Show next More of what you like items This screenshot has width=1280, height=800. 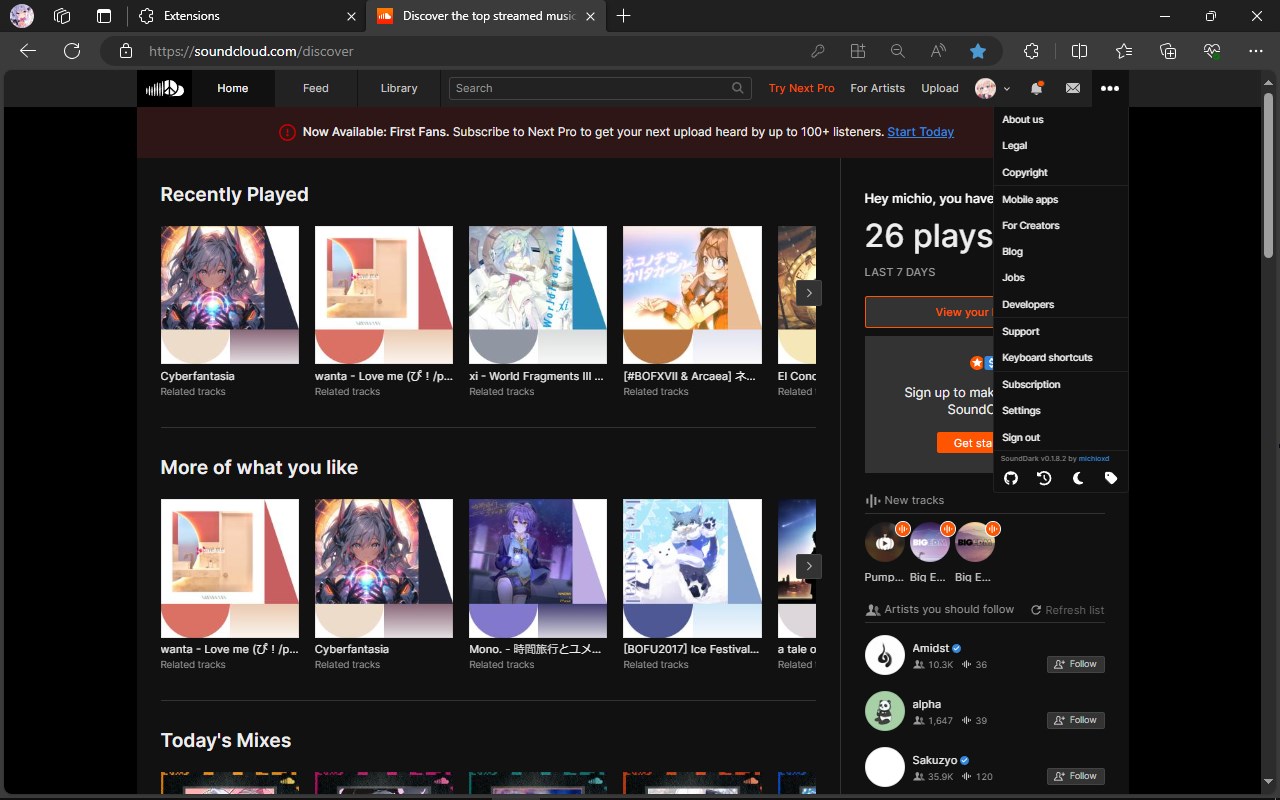[x=809, y=566]
